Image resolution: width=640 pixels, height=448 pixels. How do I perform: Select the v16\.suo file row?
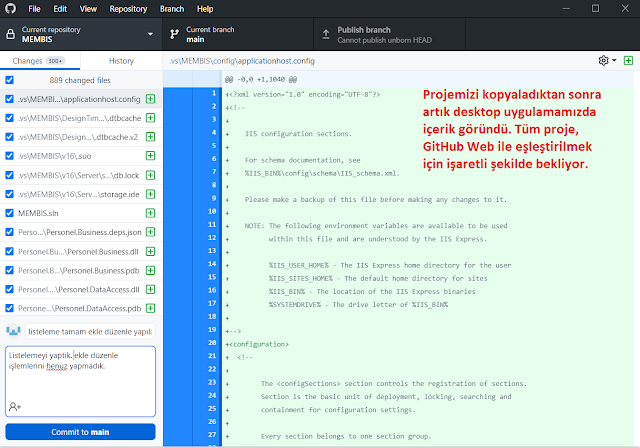tap(81, 155)
